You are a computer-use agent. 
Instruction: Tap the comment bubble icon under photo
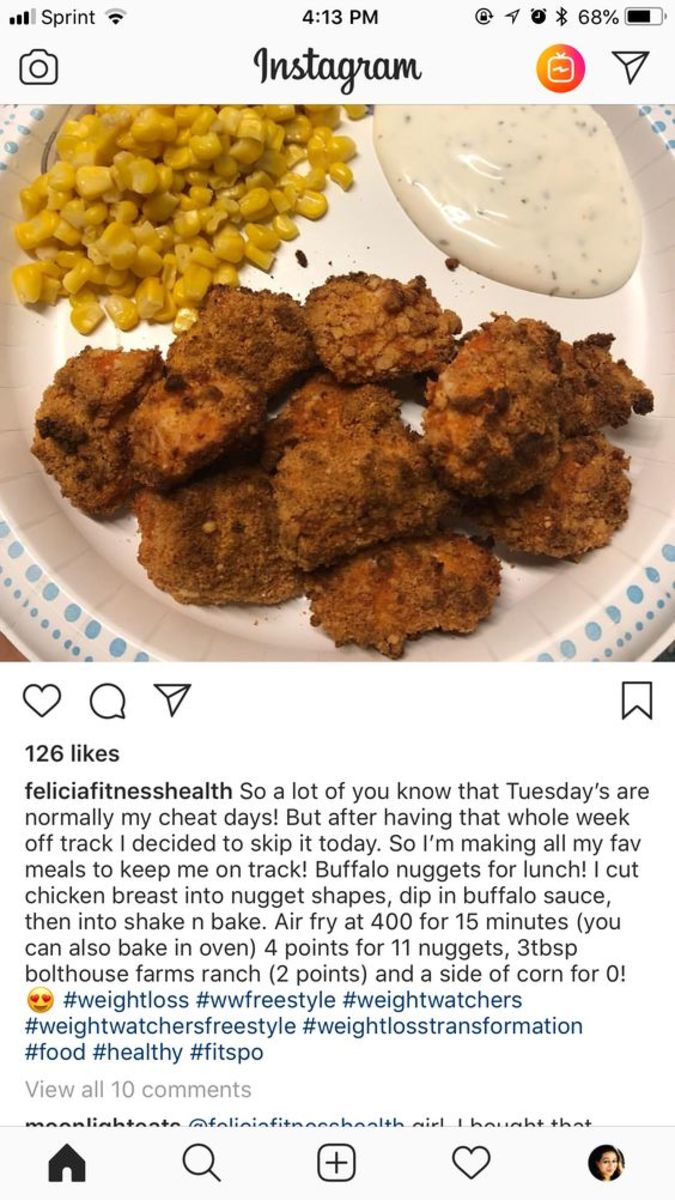pos(107,702)
